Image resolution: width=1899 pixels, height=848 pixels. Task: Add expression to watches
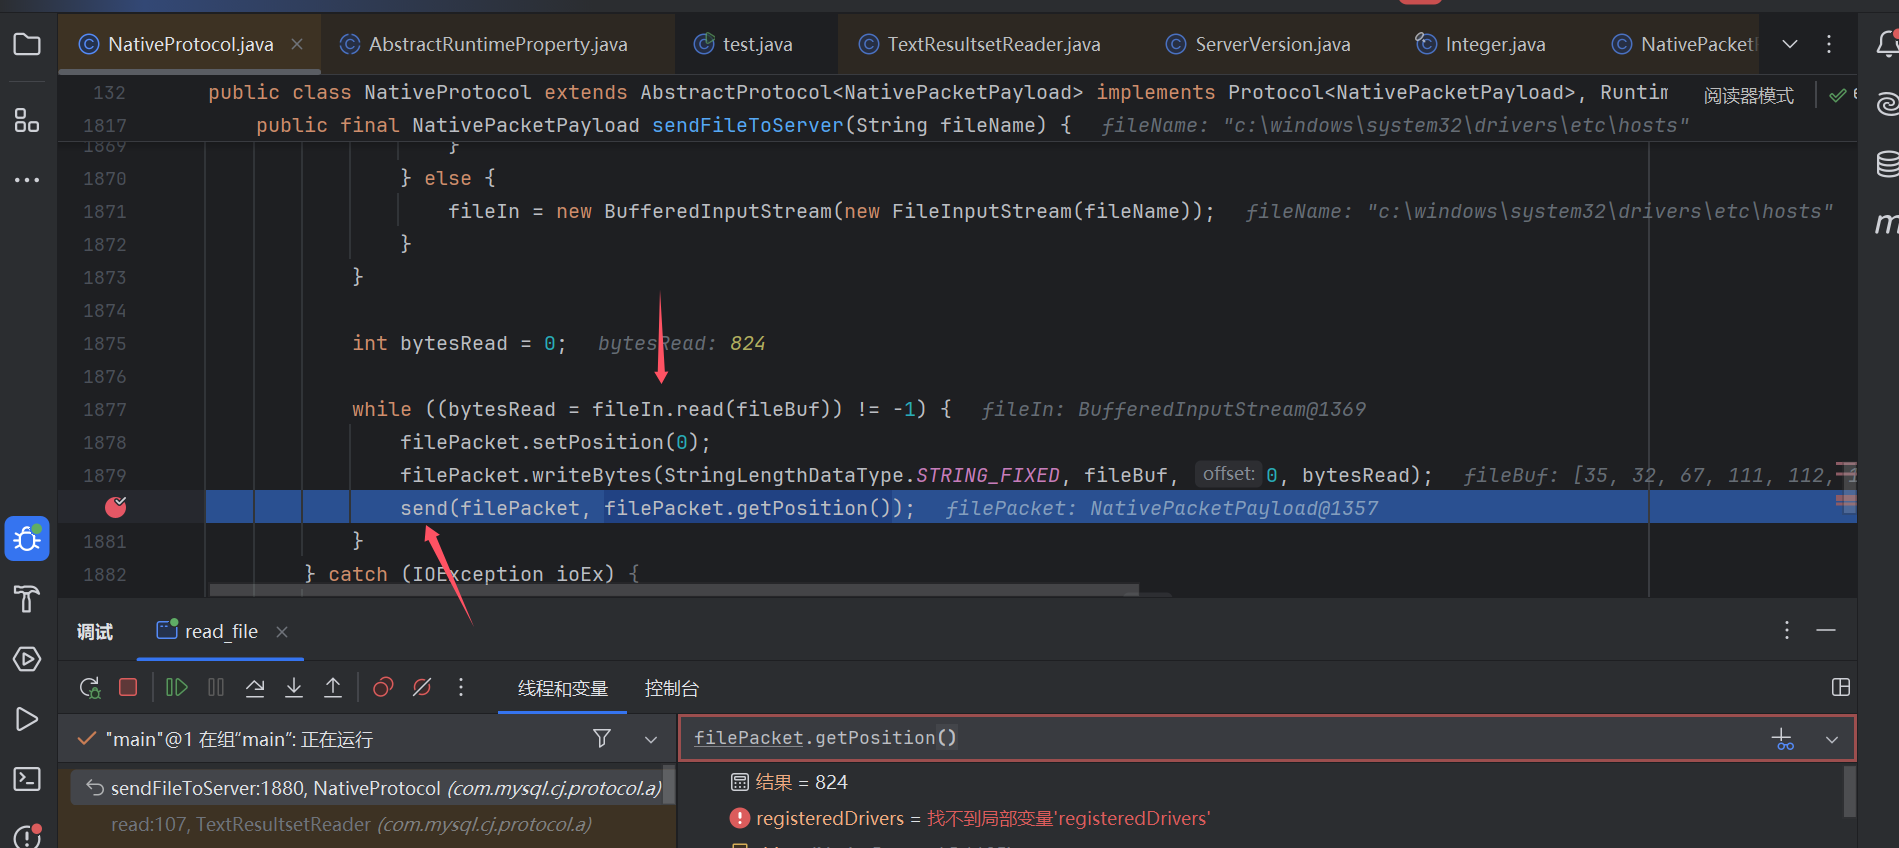pos(1782,739)
